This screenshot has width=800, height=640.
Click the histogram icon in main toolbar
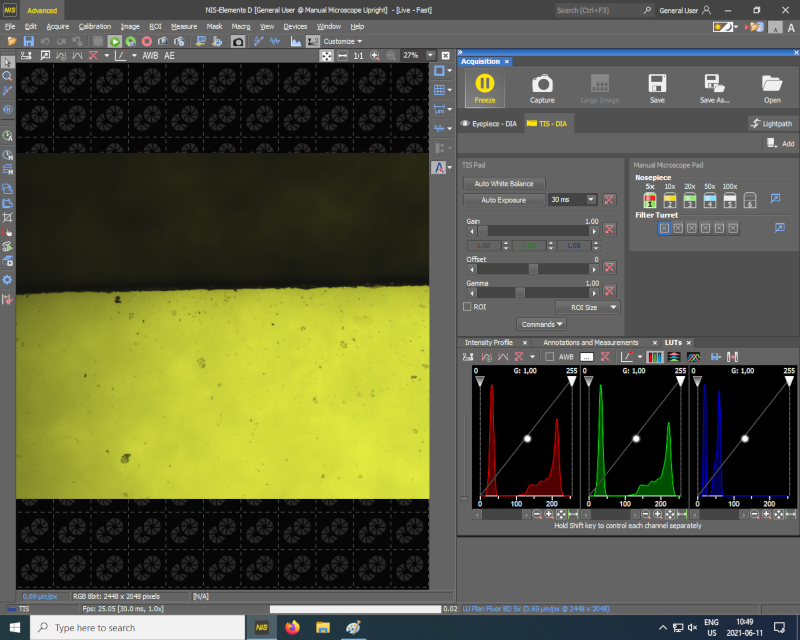[x=296, y=42]
